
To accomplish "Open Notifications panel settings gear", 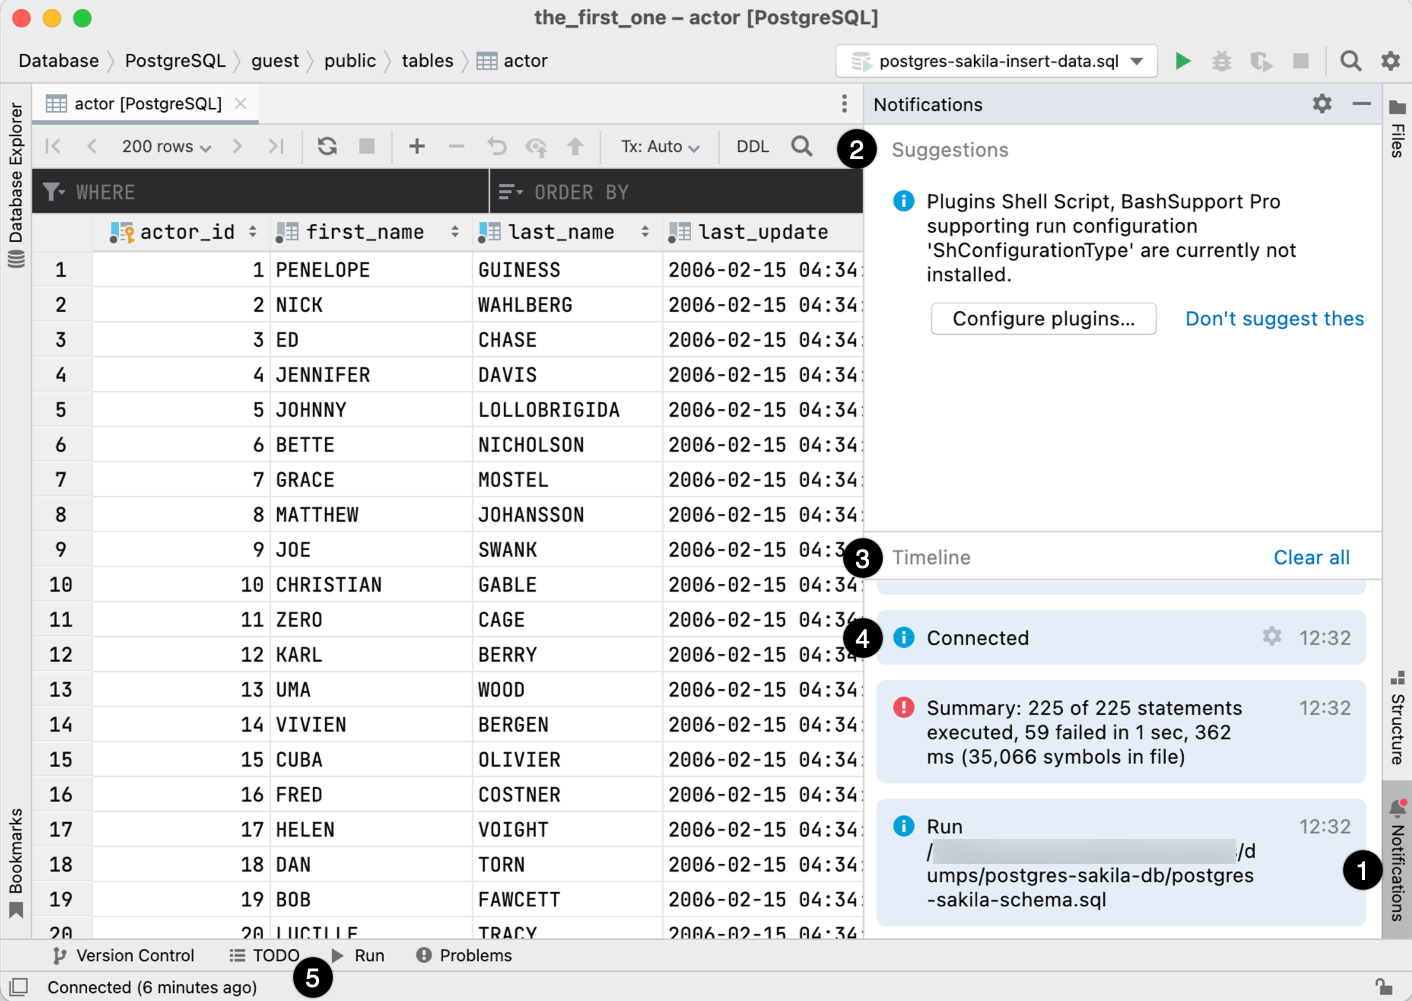I will (x=1322, y=104).
